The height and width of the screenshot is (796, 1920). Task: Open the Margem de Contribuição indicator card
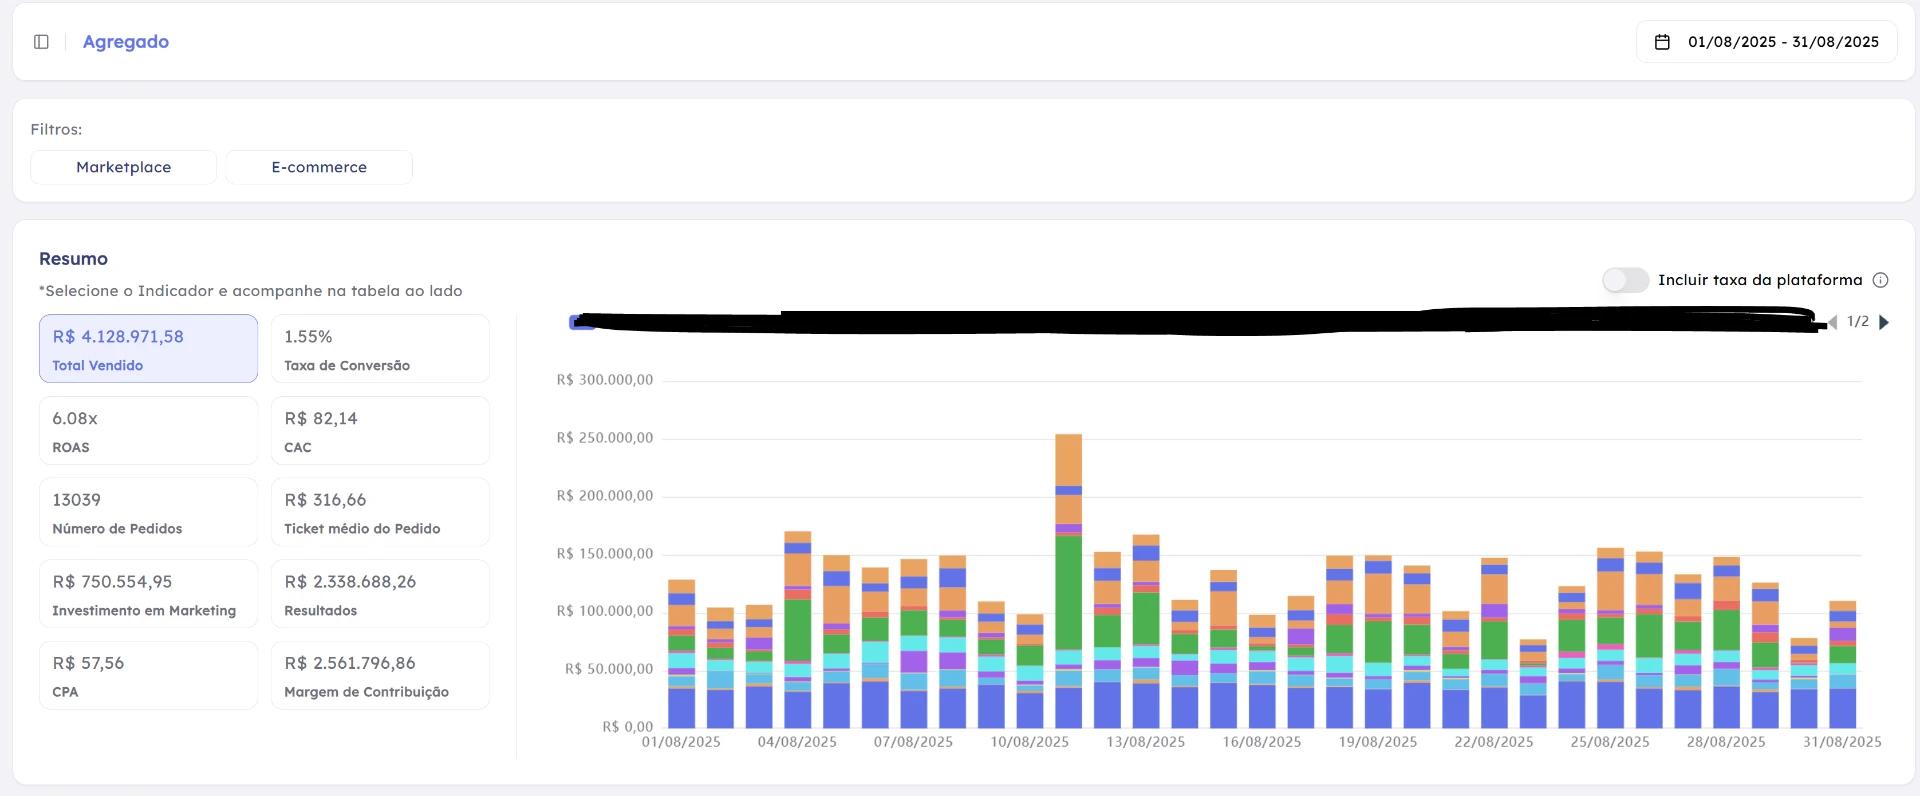[380, 676]
